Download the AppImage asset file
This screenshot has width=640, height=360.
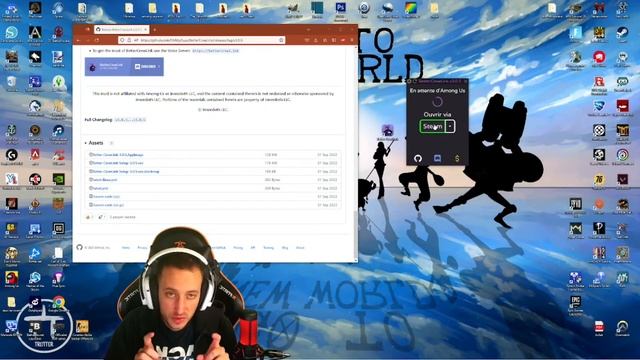[x=118, y=155]
